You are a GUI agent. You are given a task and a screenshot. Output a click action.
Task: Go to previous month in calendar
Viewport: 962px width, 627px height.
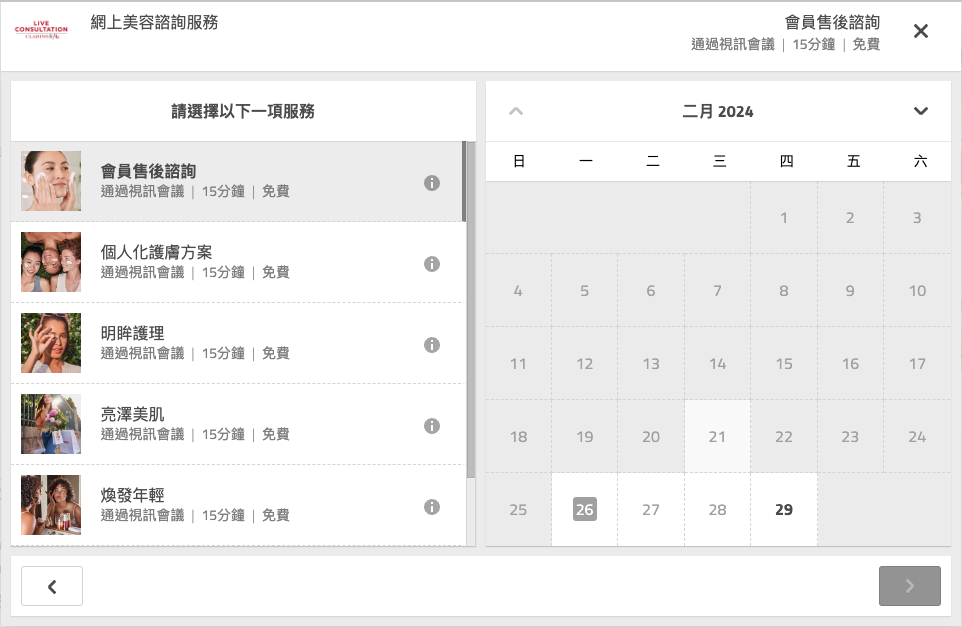point(516,111)
